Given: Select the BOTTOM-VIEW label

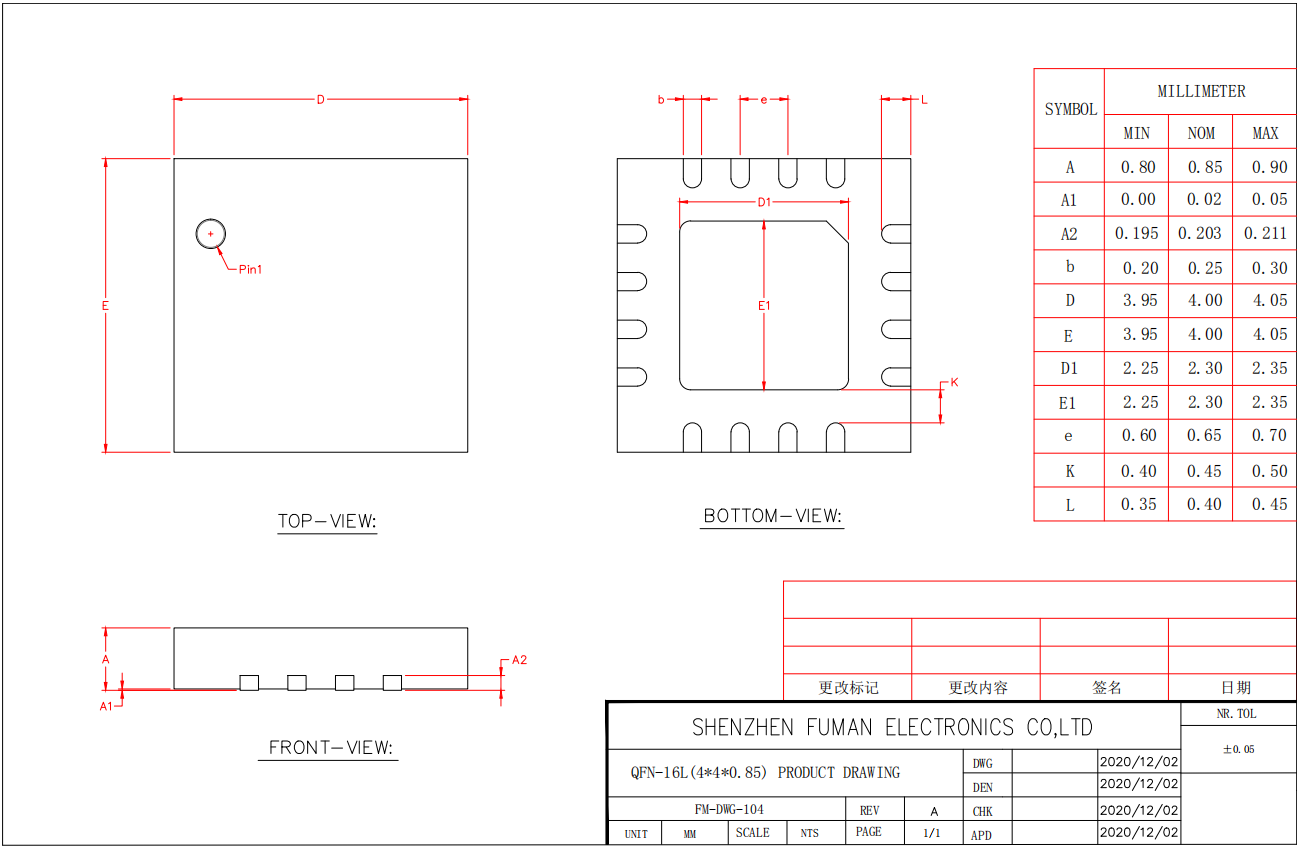Looking at the screenshot, I should [771, 515].
